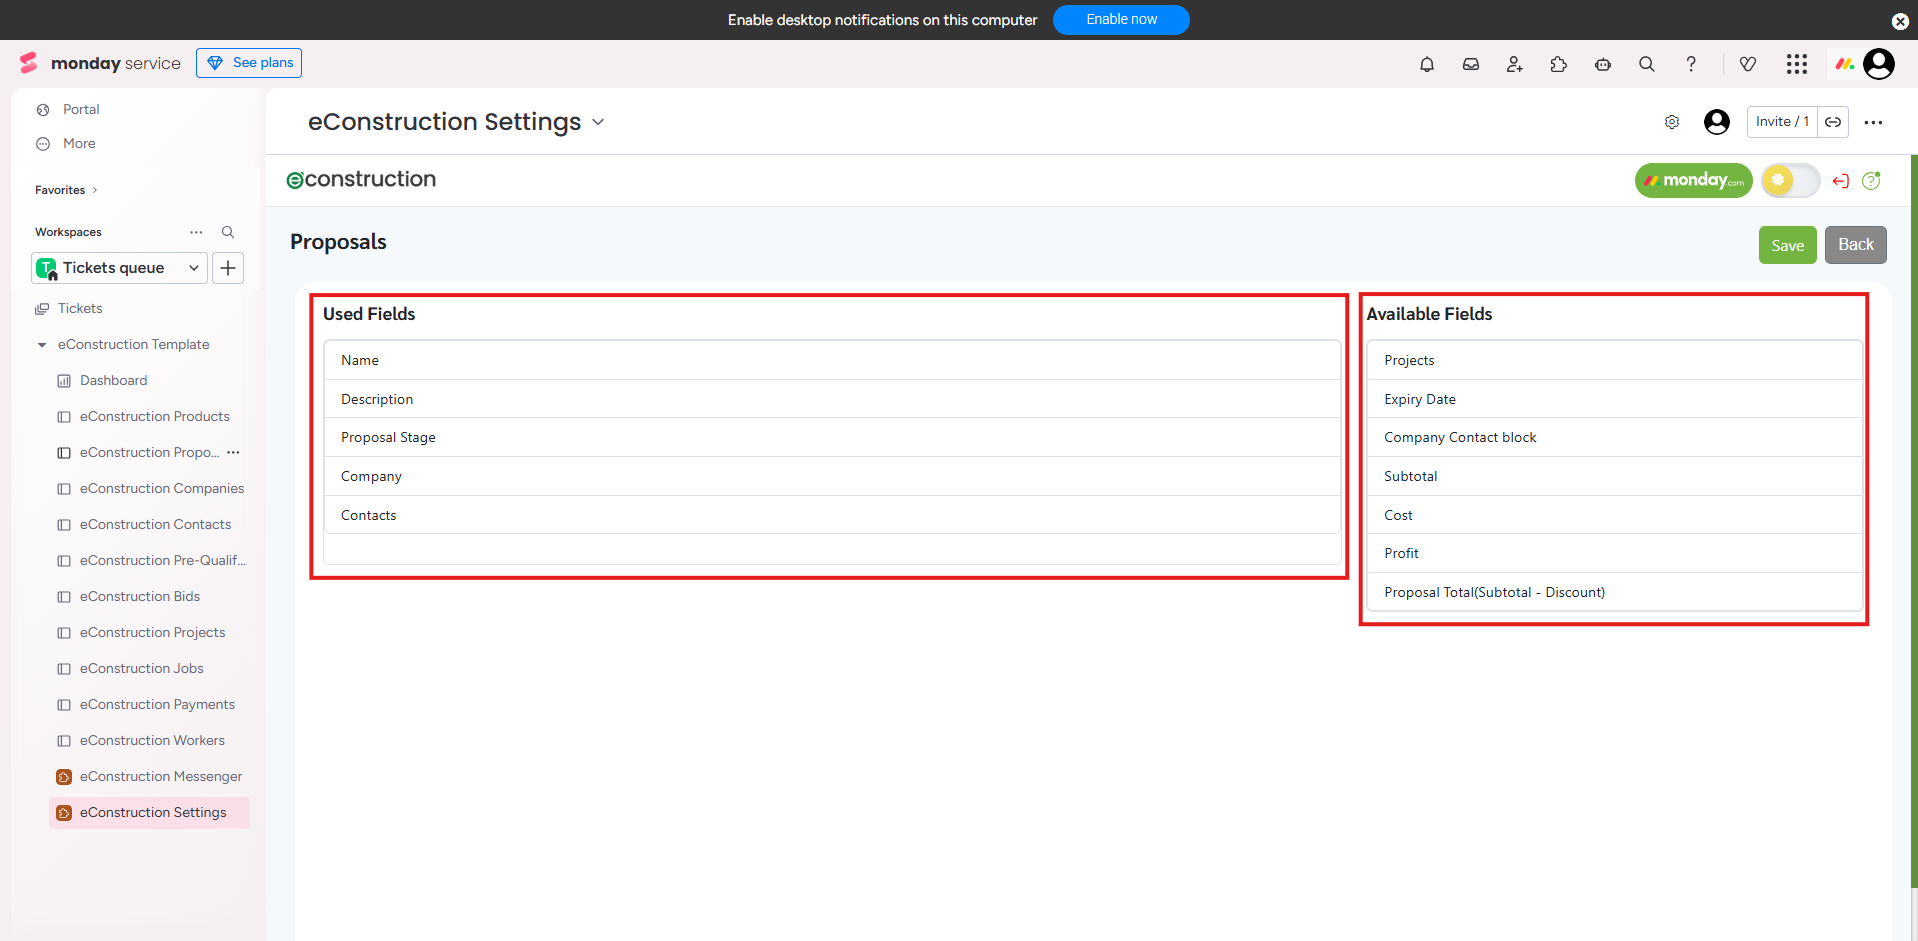Viewport: 1918px width, 941px height.
Task: Open the apps marketplace puzzle icon
Action: [1559, 64]
